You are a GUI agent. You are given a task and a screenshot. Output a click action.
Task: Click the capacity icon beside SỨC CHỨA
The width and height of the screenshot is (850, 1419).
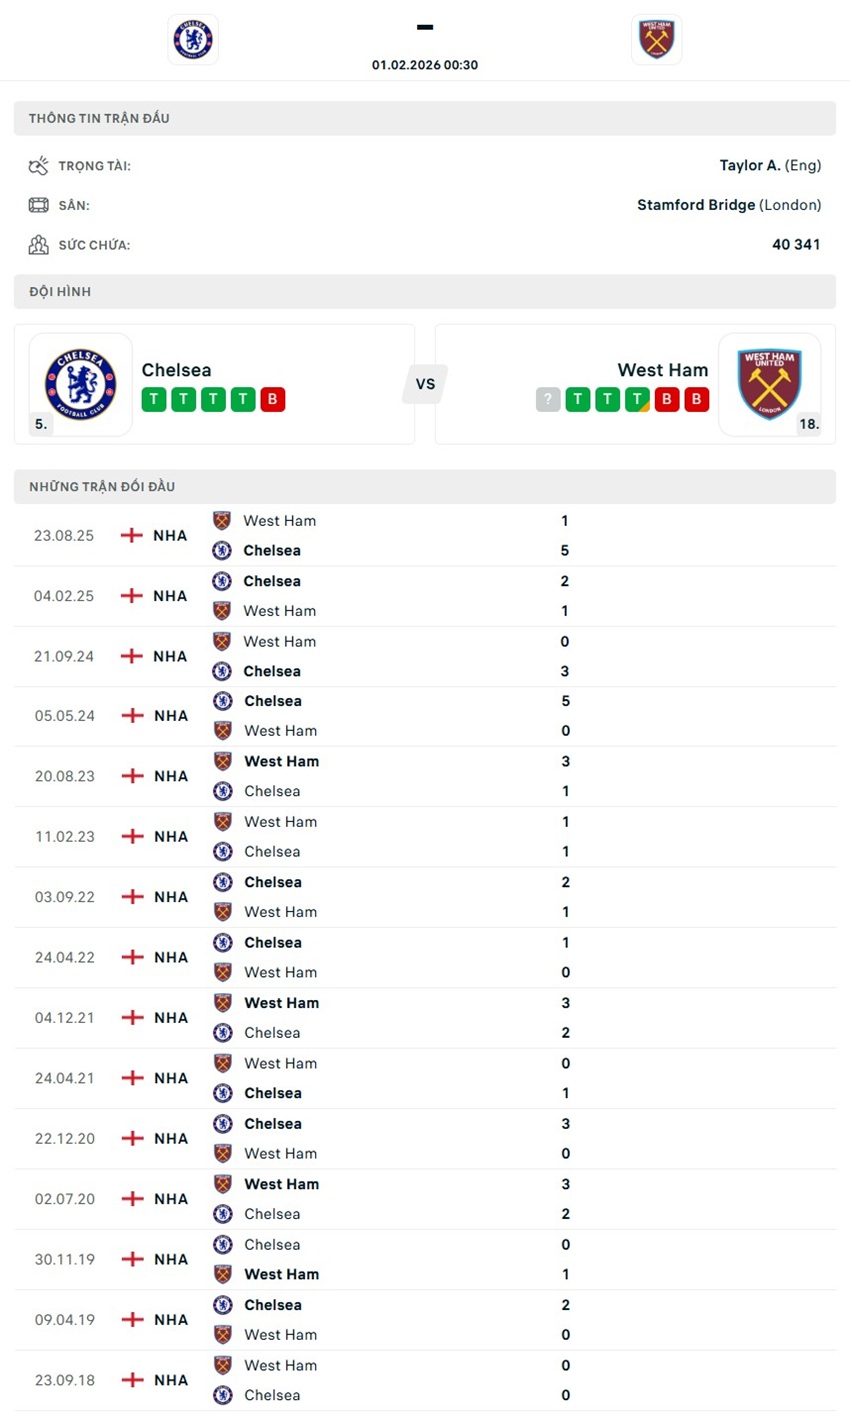(38, 244)
